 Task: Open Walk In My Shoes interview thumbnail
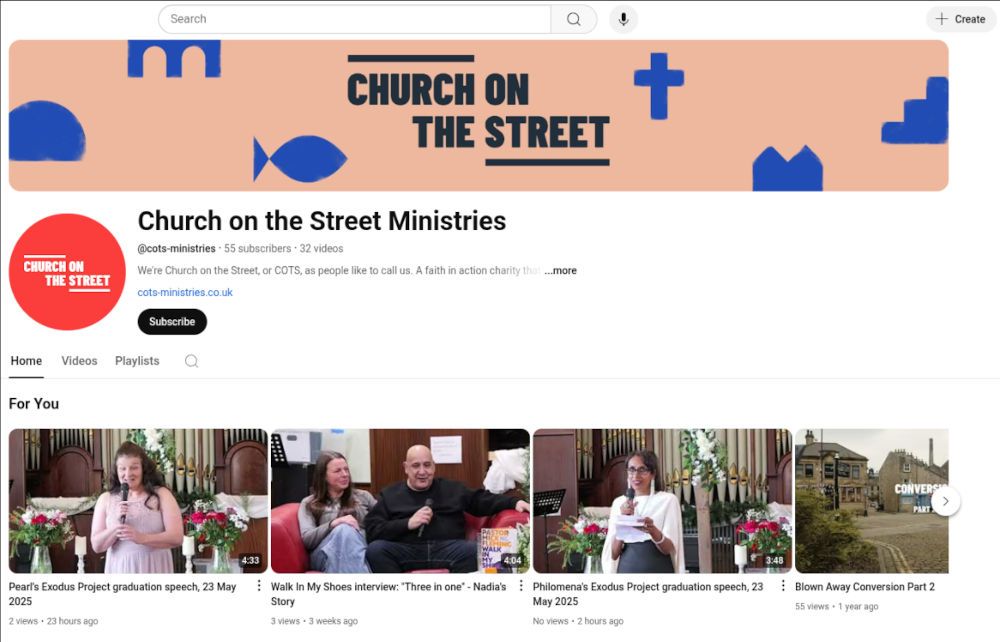point(401,501)
